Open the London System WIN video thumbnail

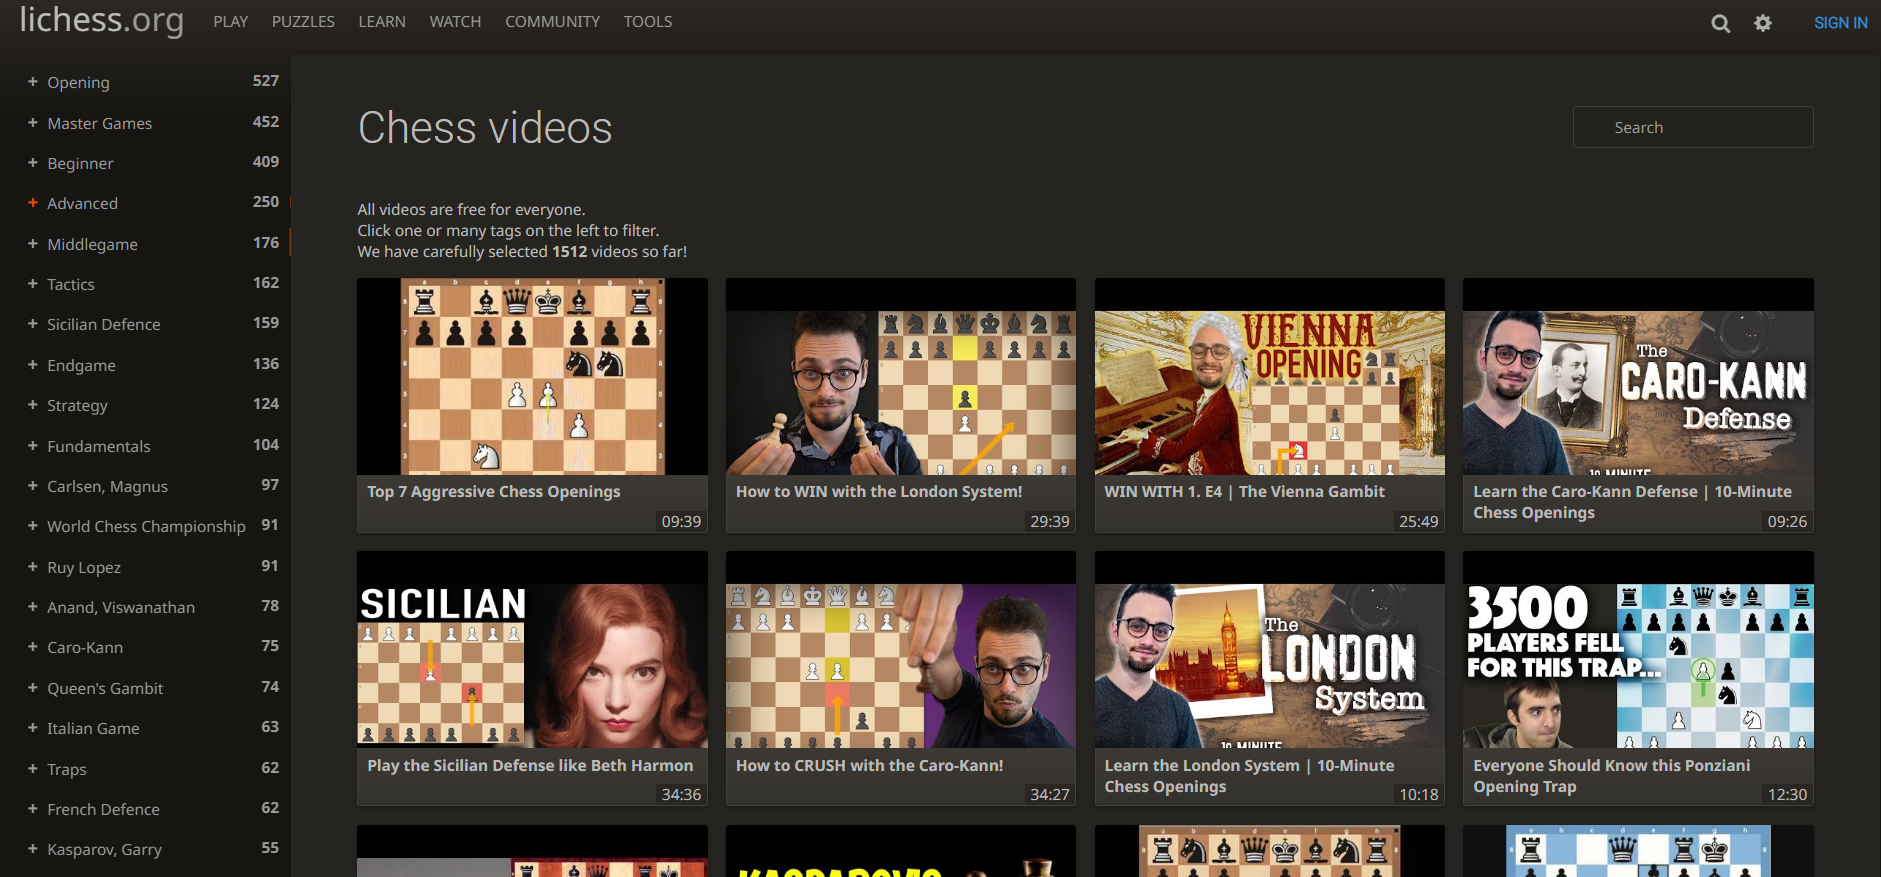[901, 376]
